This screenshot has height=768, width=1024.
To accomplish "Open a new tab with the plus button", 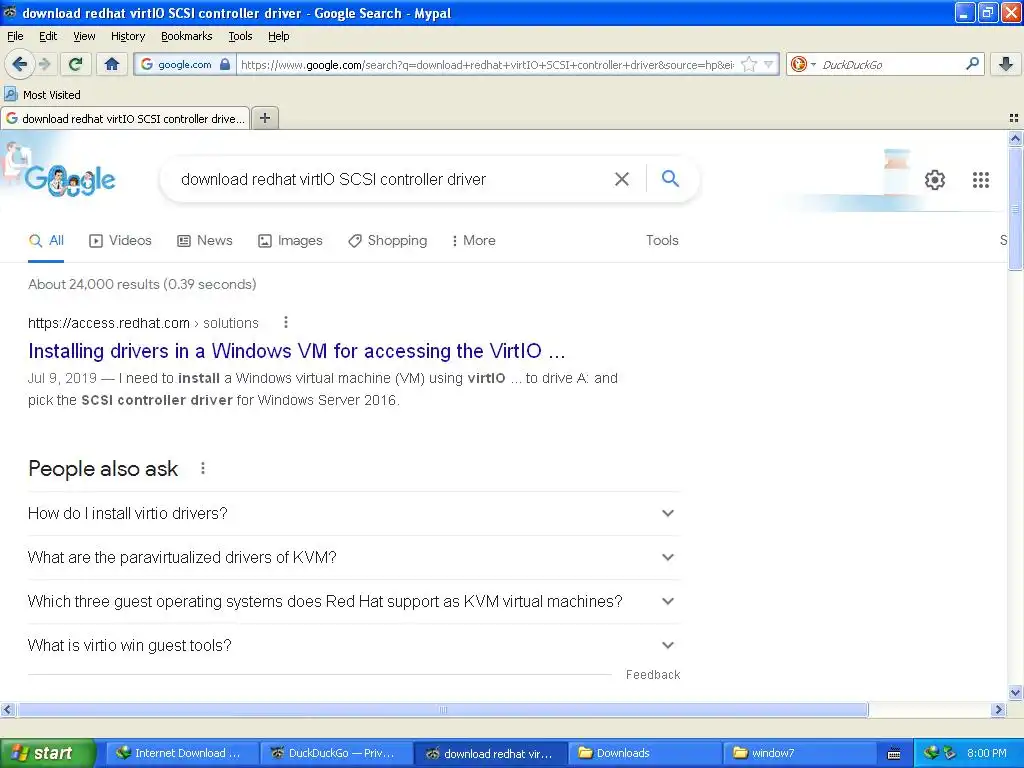I will (264, 118).
